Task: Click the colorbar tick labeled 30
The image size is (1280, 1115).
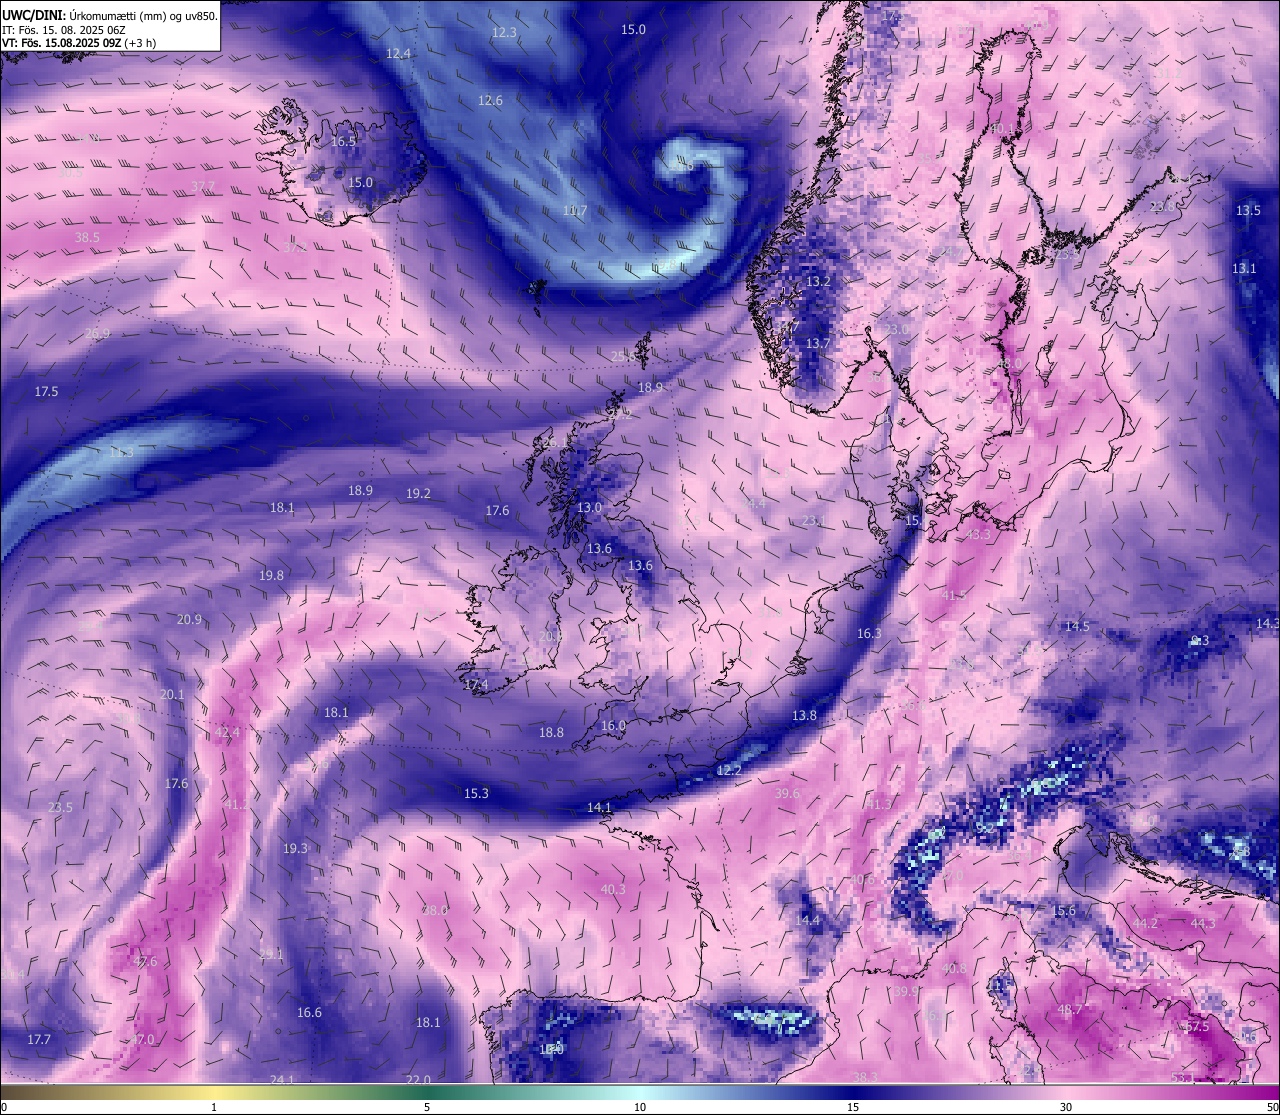Action: (x=1066, y=1107)
